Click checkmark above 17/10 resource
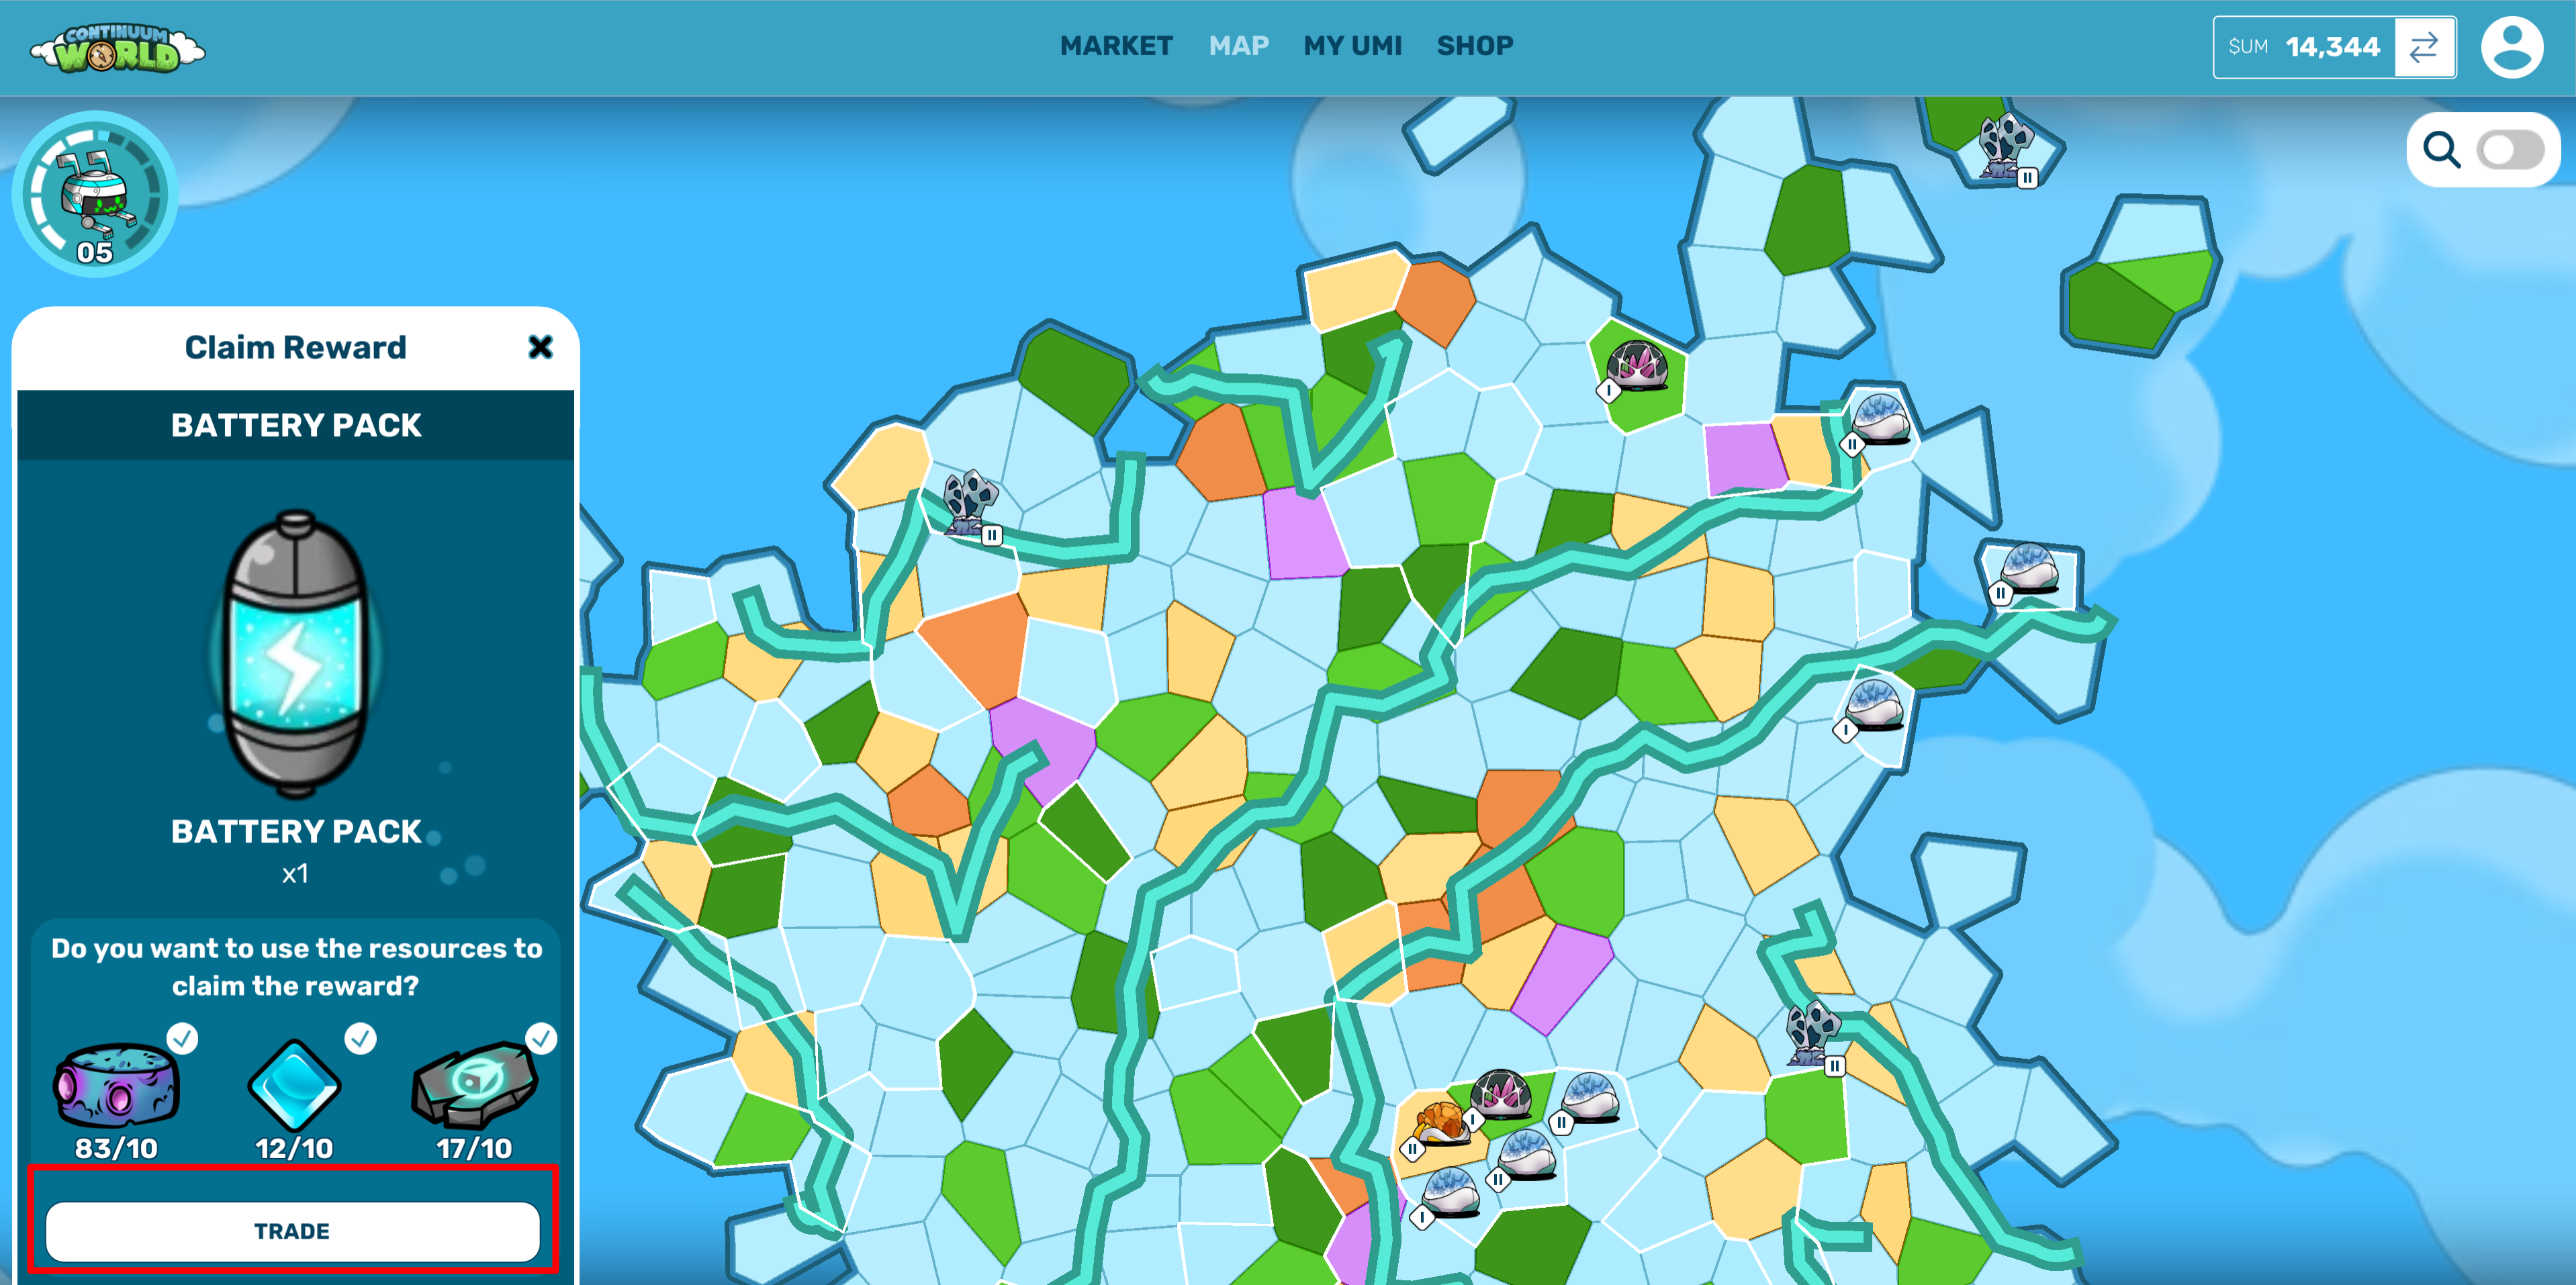The image size is (2576, 1285). (x=541, y=1038)
